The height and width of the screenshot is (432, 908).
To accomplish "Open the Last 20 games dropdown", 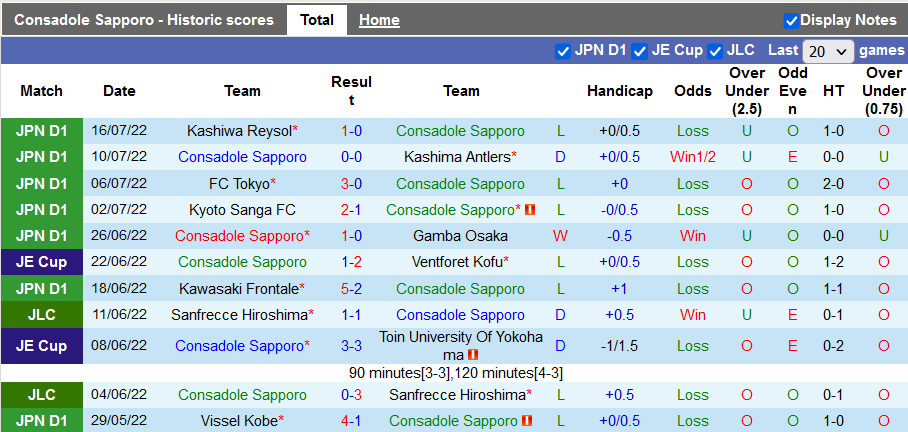I will (x=828, y=52).
